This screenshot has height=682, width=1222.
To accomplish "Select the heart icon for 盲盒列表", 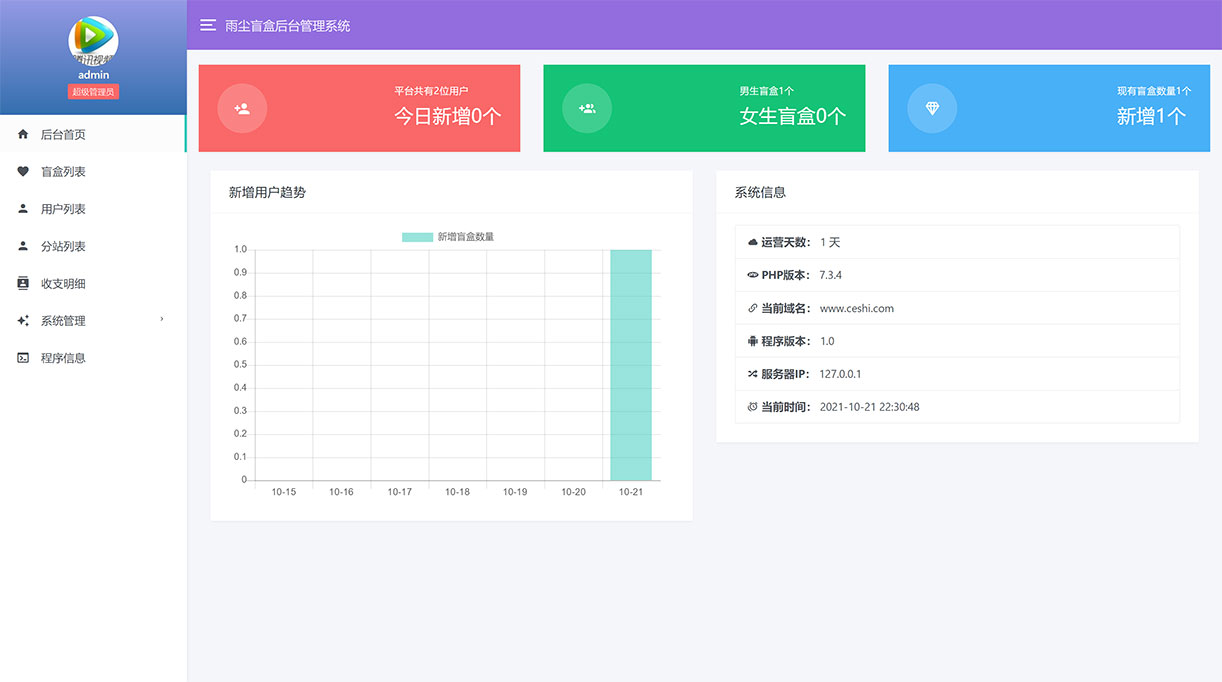I will 23,171.
